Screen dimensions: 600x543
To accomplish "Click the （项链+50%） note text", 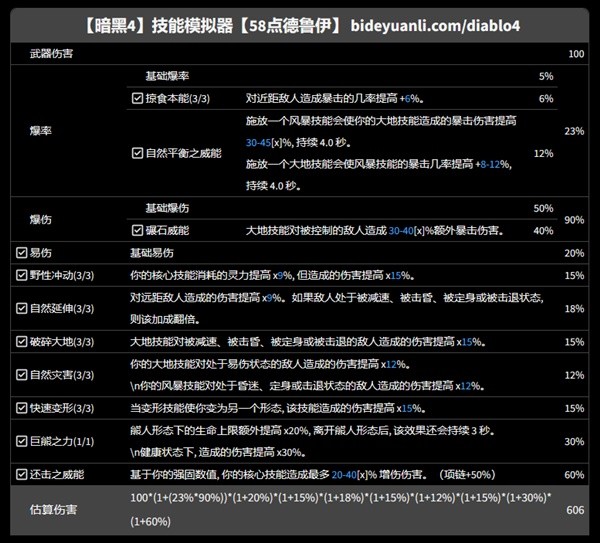I will click(x=465, y=475).
